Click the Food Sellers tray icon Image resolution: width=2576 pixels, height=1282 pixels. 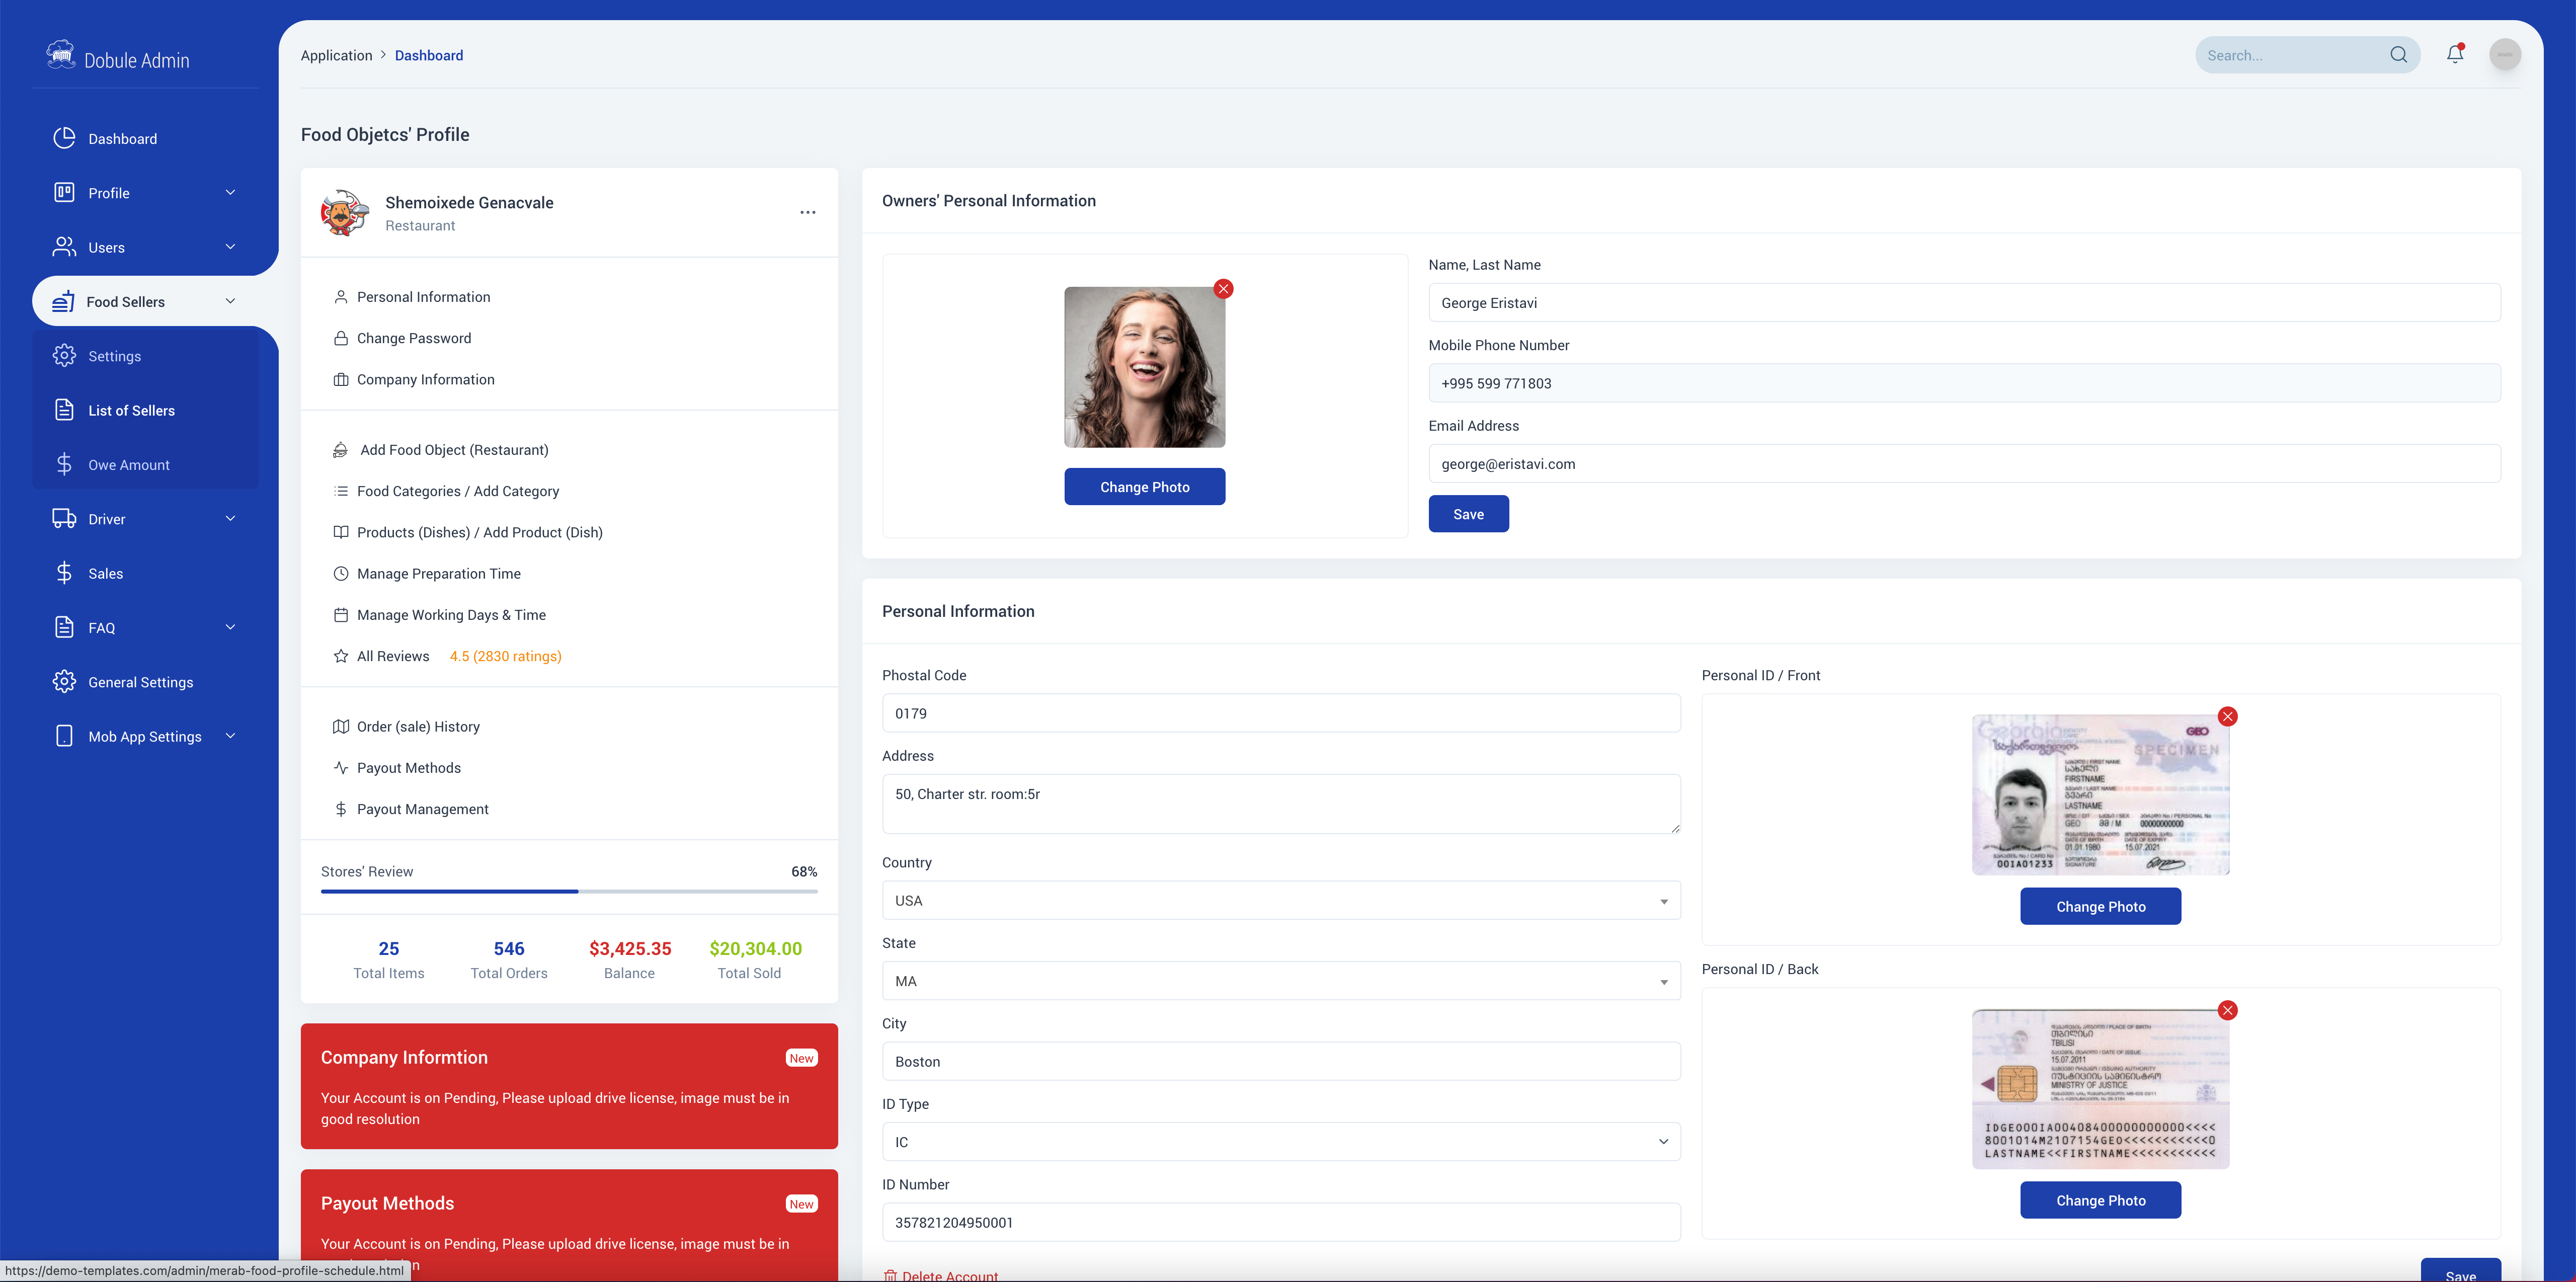pyautogui.click(x=63, y=301)
